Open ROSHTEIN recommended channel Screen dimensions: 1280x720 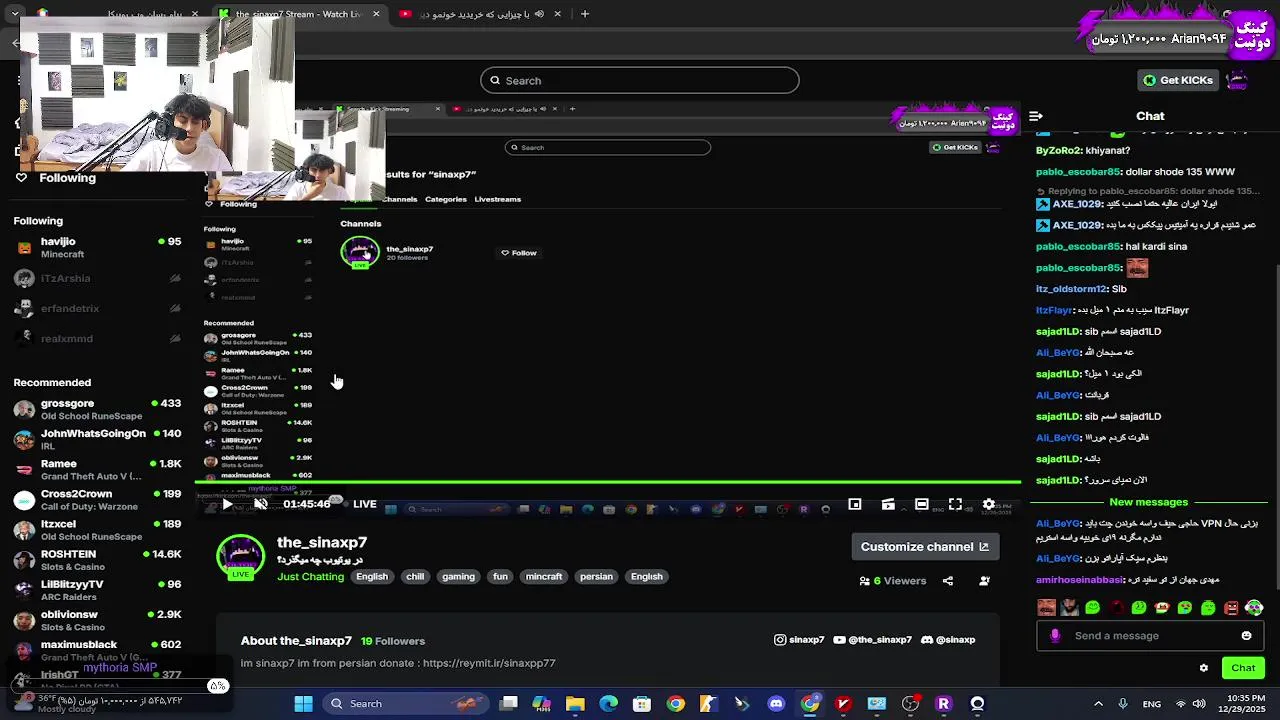click(x=97, y=560)
